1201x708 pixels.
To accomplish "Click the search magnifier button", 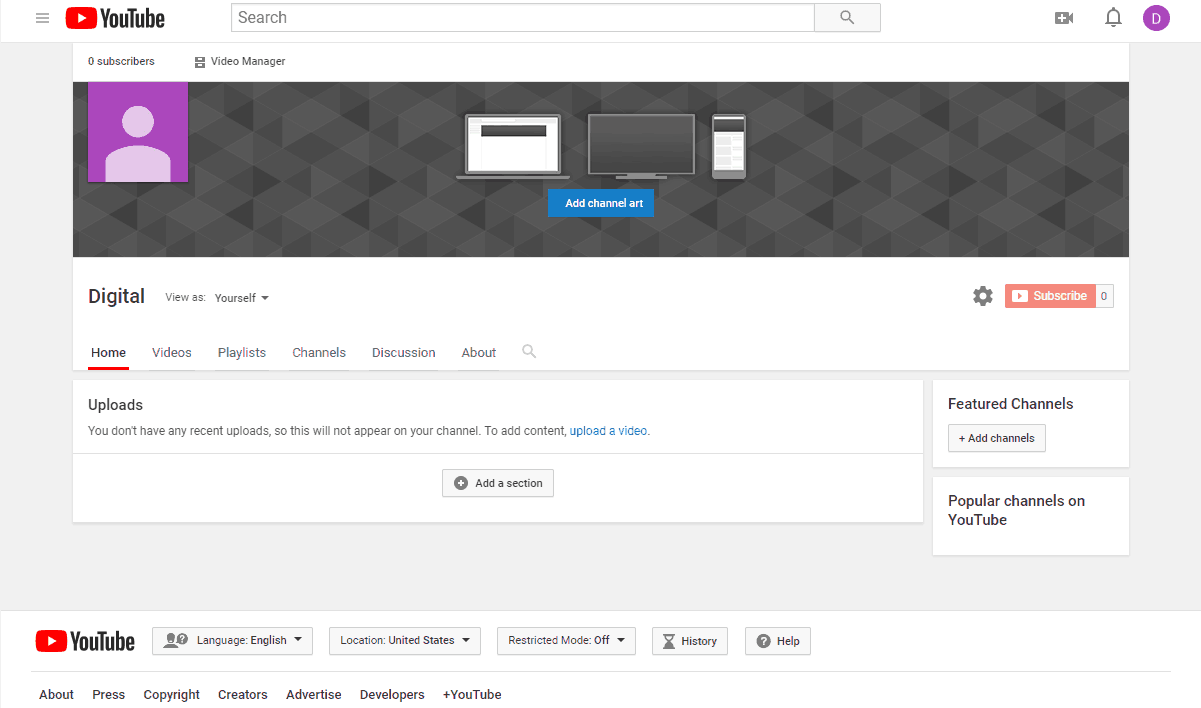I will tap(847, 17).
